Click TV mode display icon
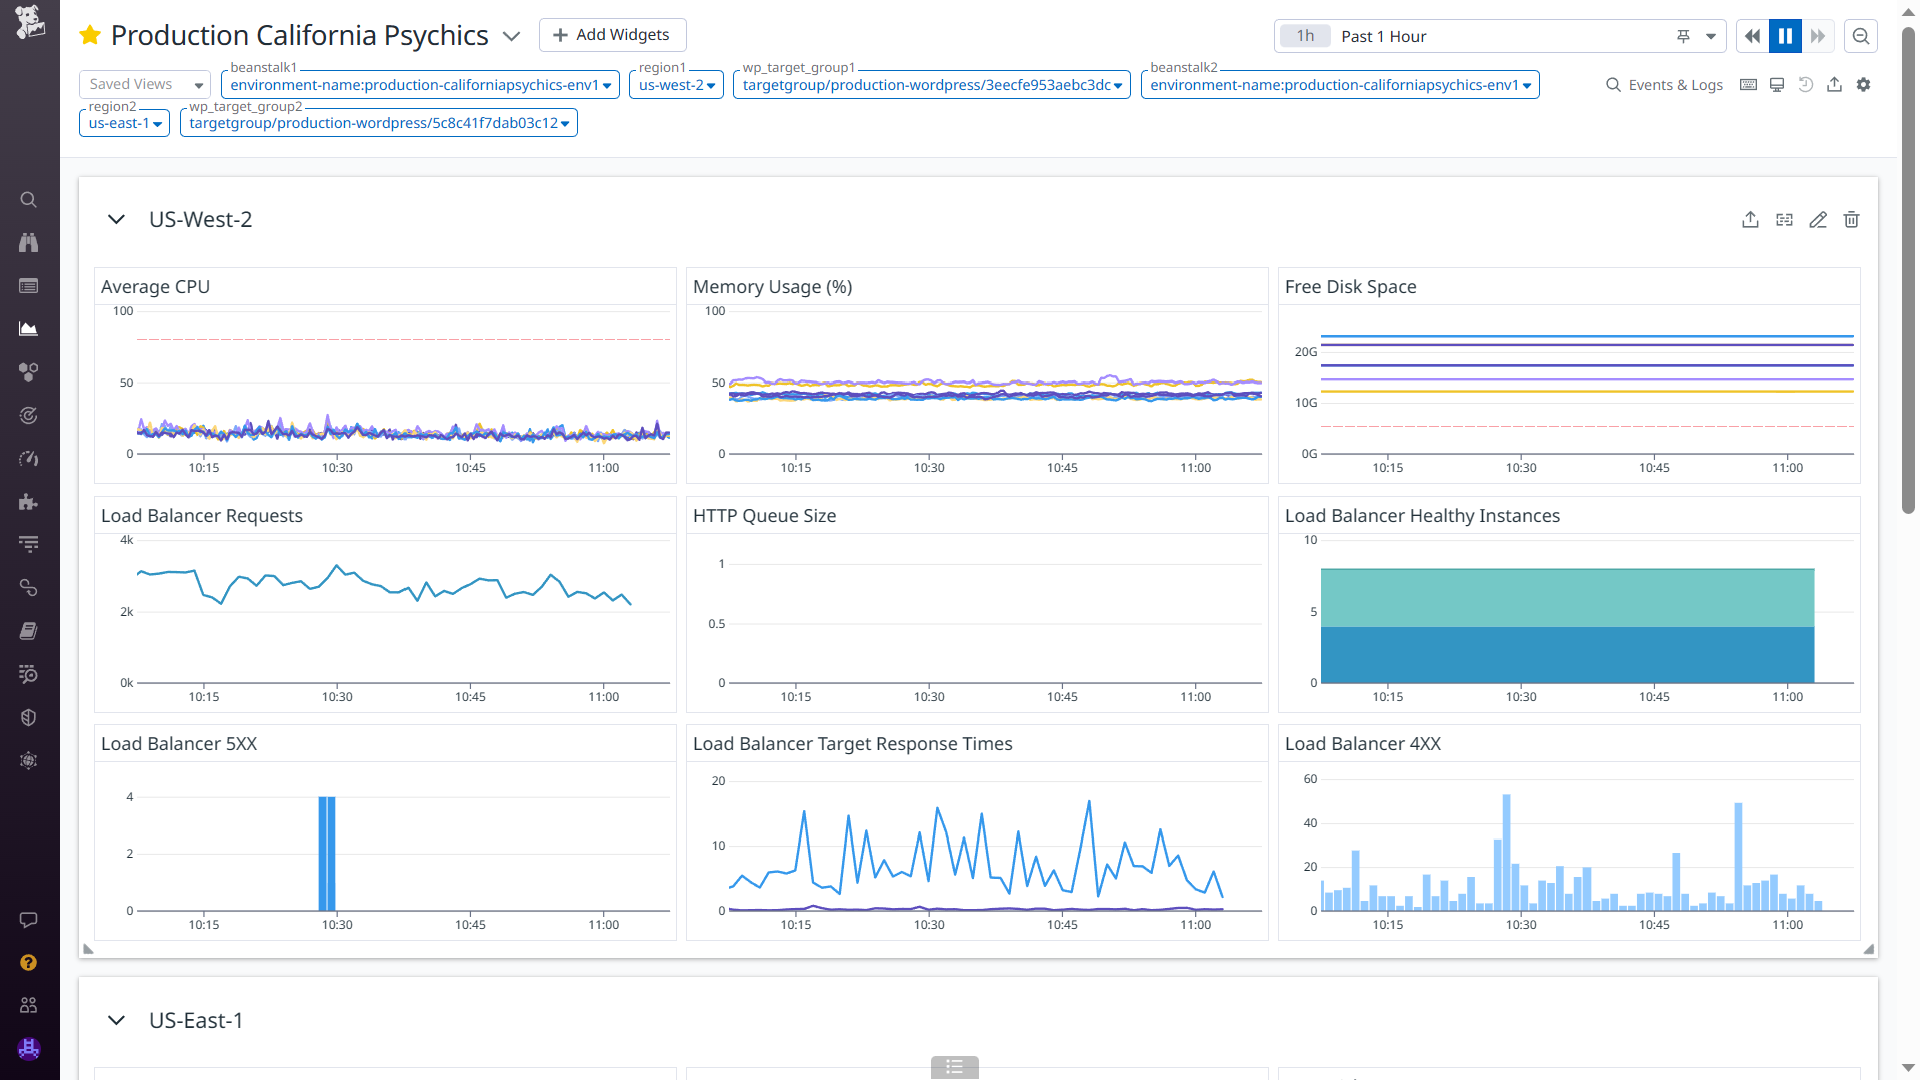Screen dimensions: 1920x1080 click(x=1777, y=85)
